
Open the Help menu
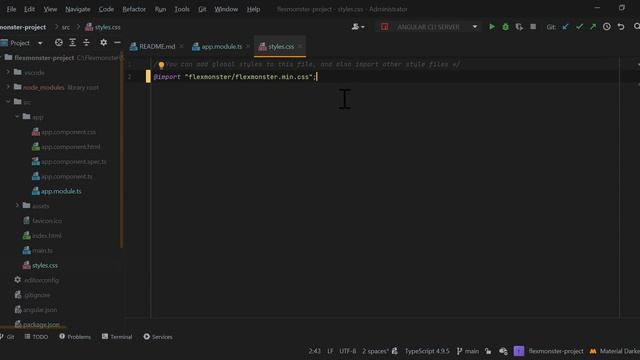point(253,9)
